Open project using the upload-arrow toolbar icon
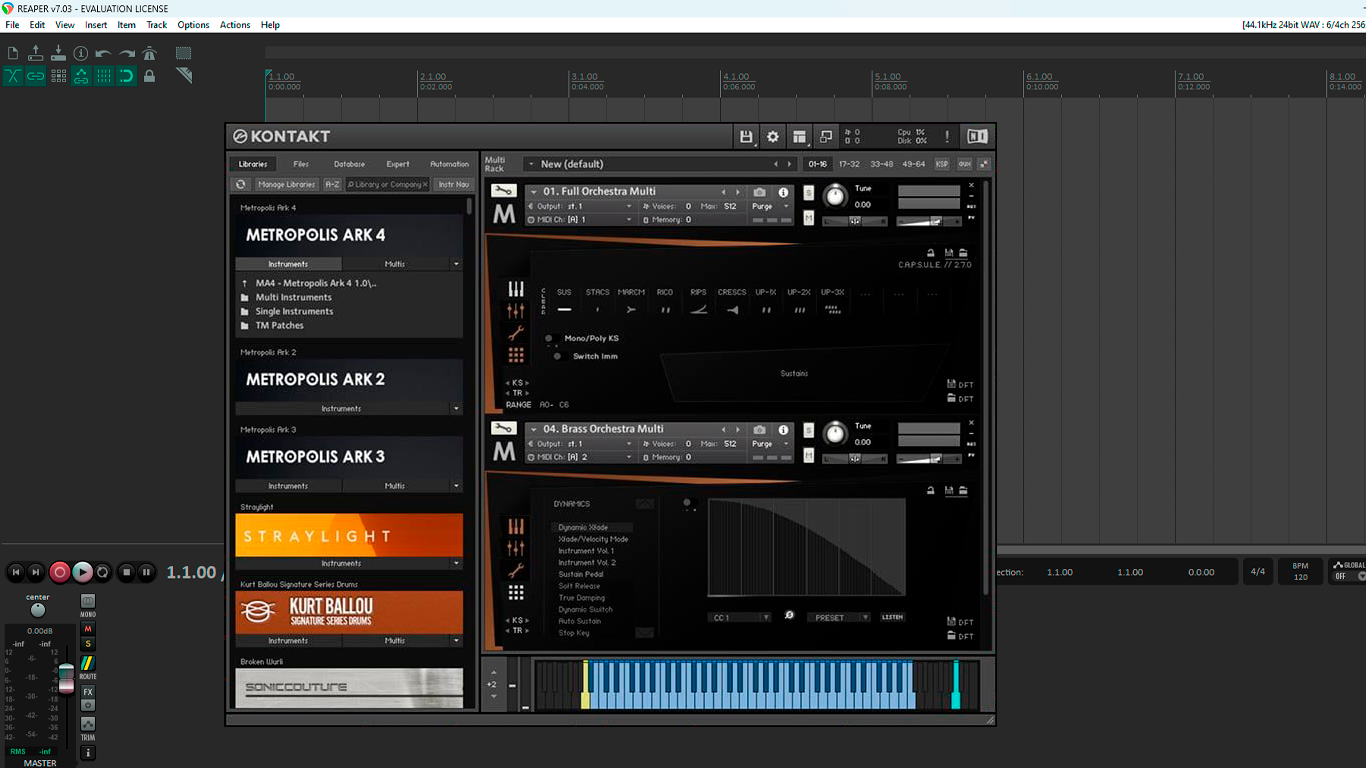This screenshot has width=1366, height=768. [36, 53]
